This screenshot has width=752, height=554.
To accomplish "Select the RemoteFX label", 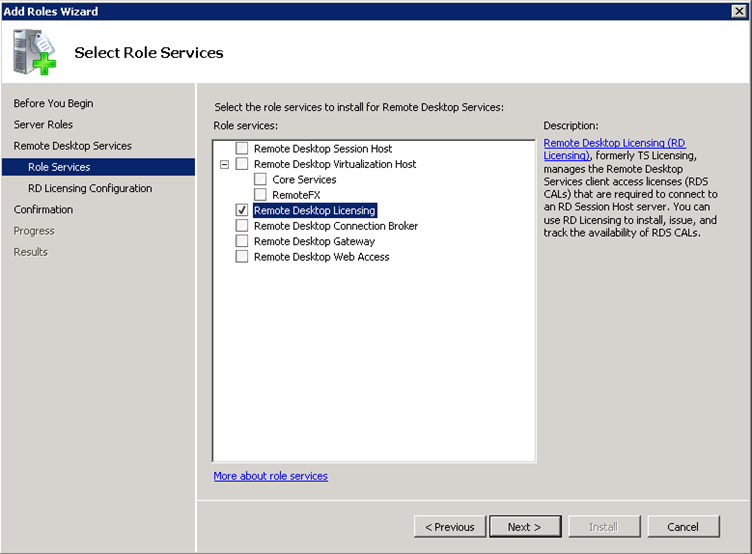I will (296, 195).
